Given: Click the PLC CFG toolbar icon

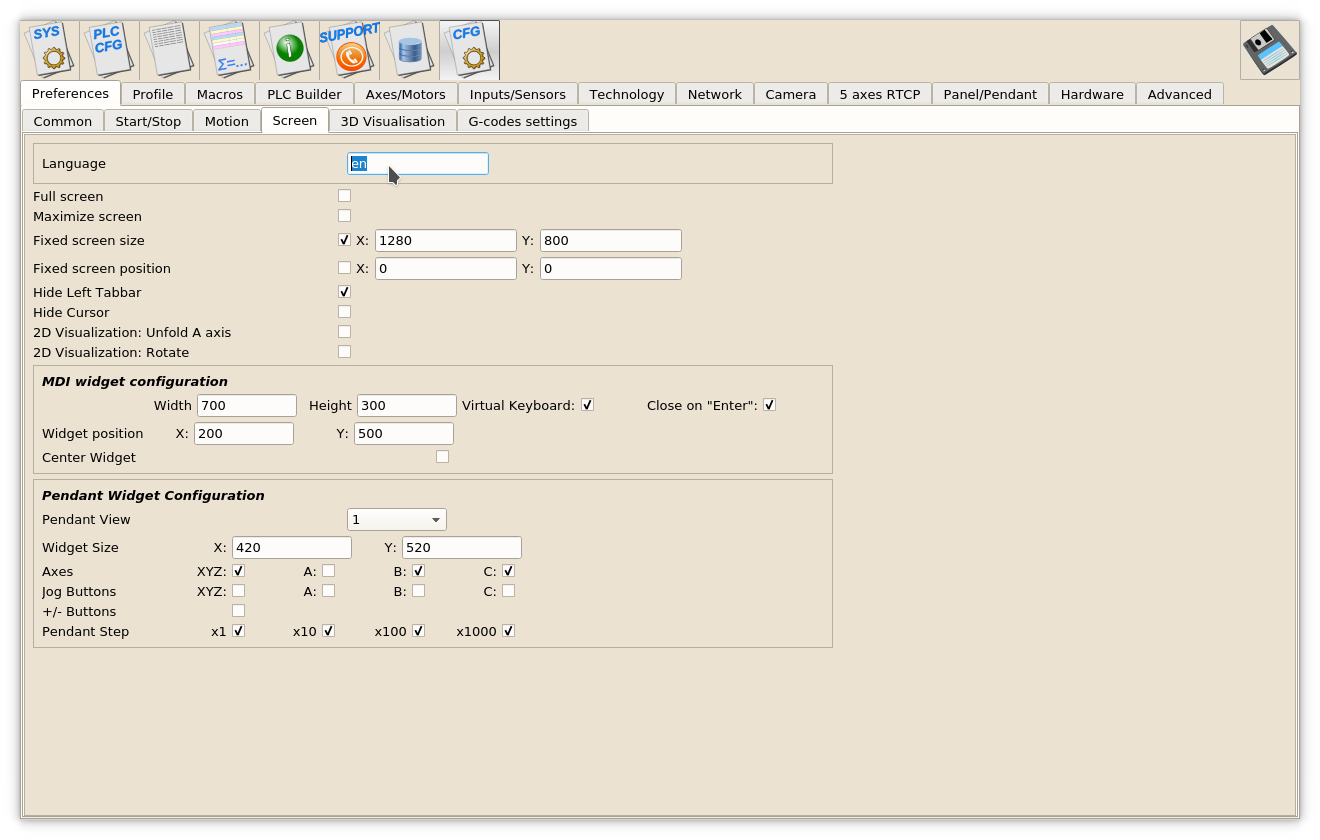Looking at the screenshot, I should (x=109, y=50).
